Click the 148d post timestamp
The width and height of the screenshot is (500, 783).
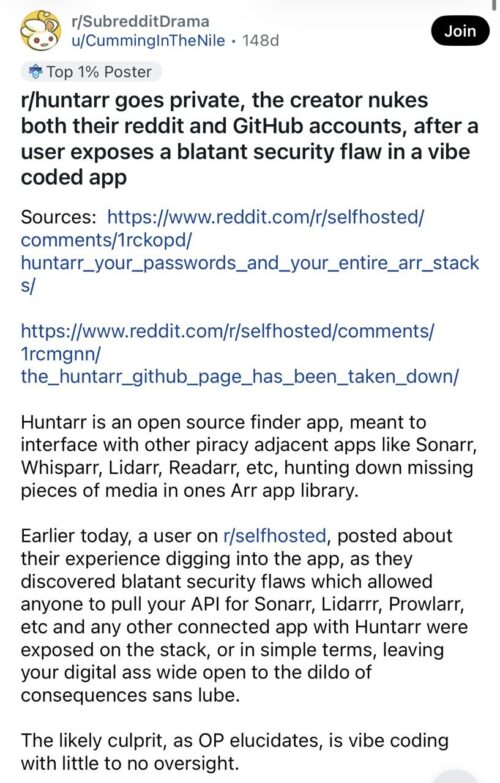click(260, 40)
